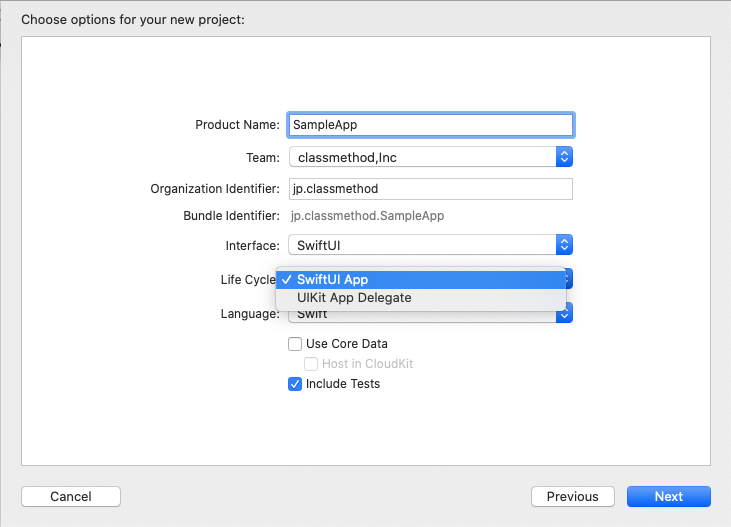Click the Product Name text field
The height and width of the screenshot is (527, 731).
(431, 125)
